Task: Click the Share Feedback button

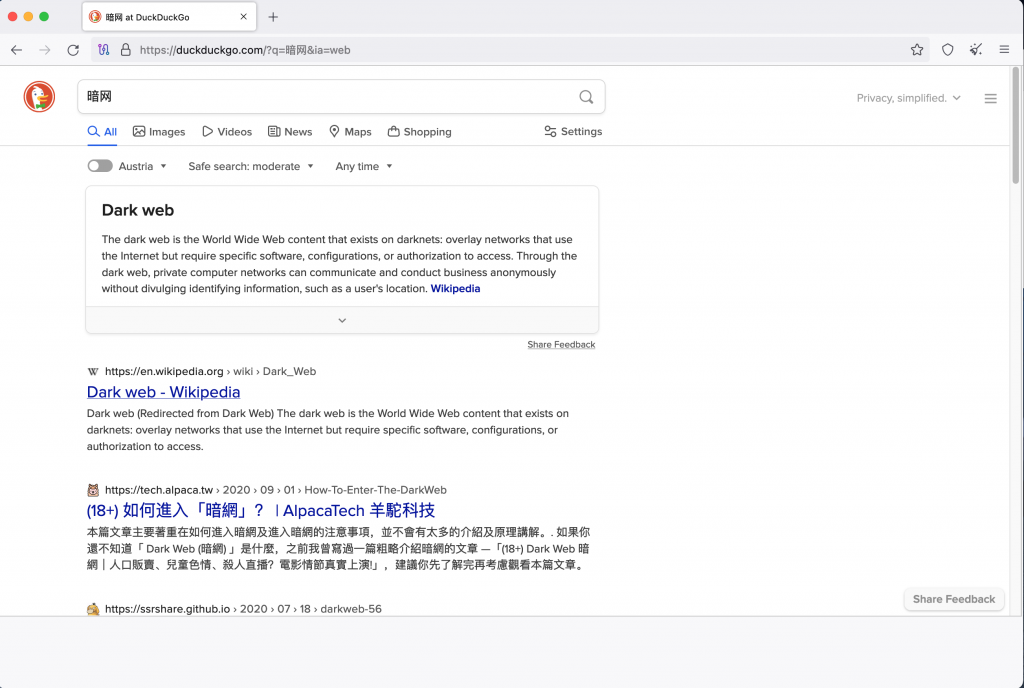Action: (x=953, y=599)
